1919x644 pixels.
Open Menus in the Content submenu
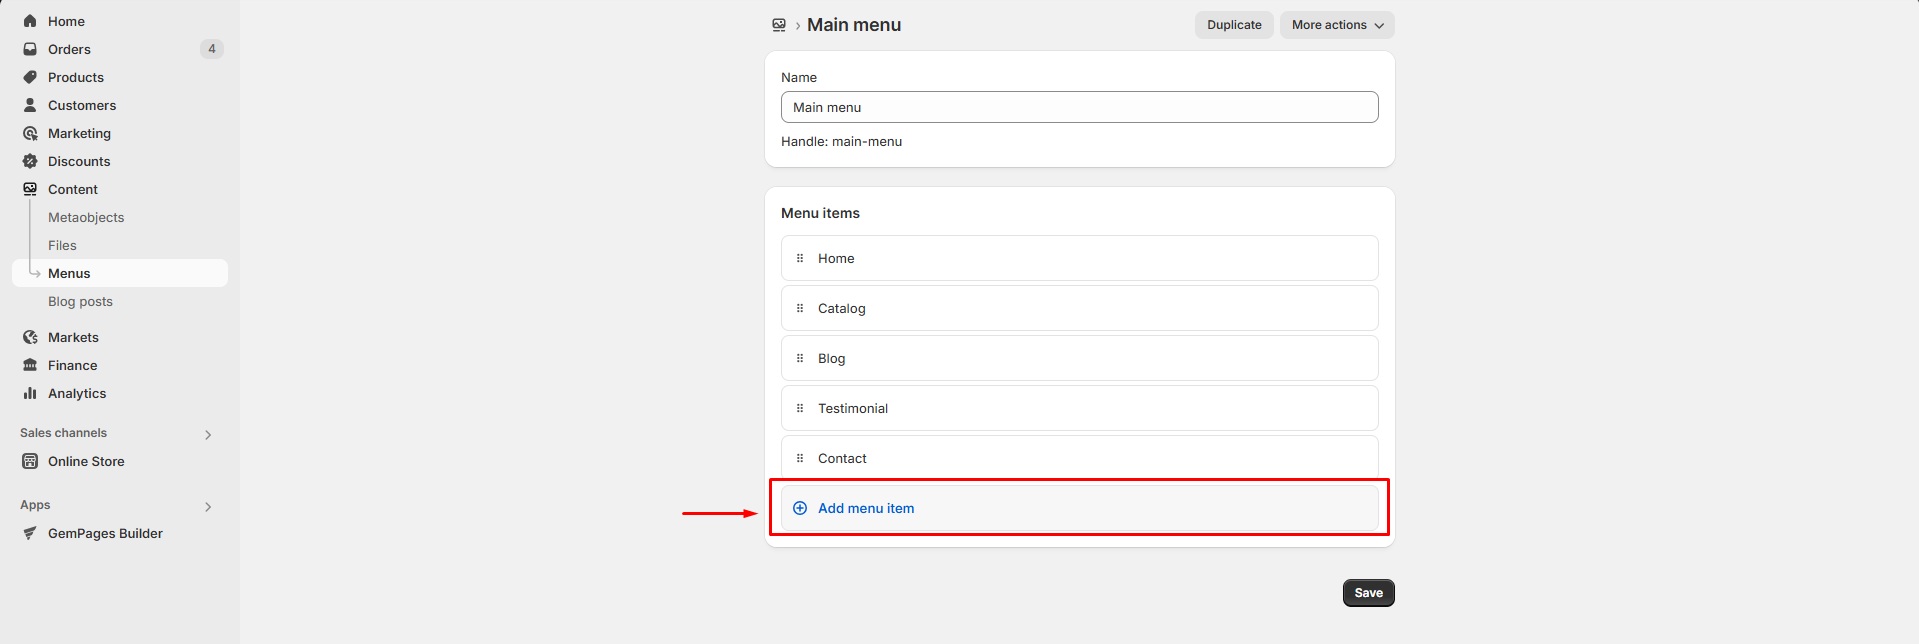(x=69, y=273)
